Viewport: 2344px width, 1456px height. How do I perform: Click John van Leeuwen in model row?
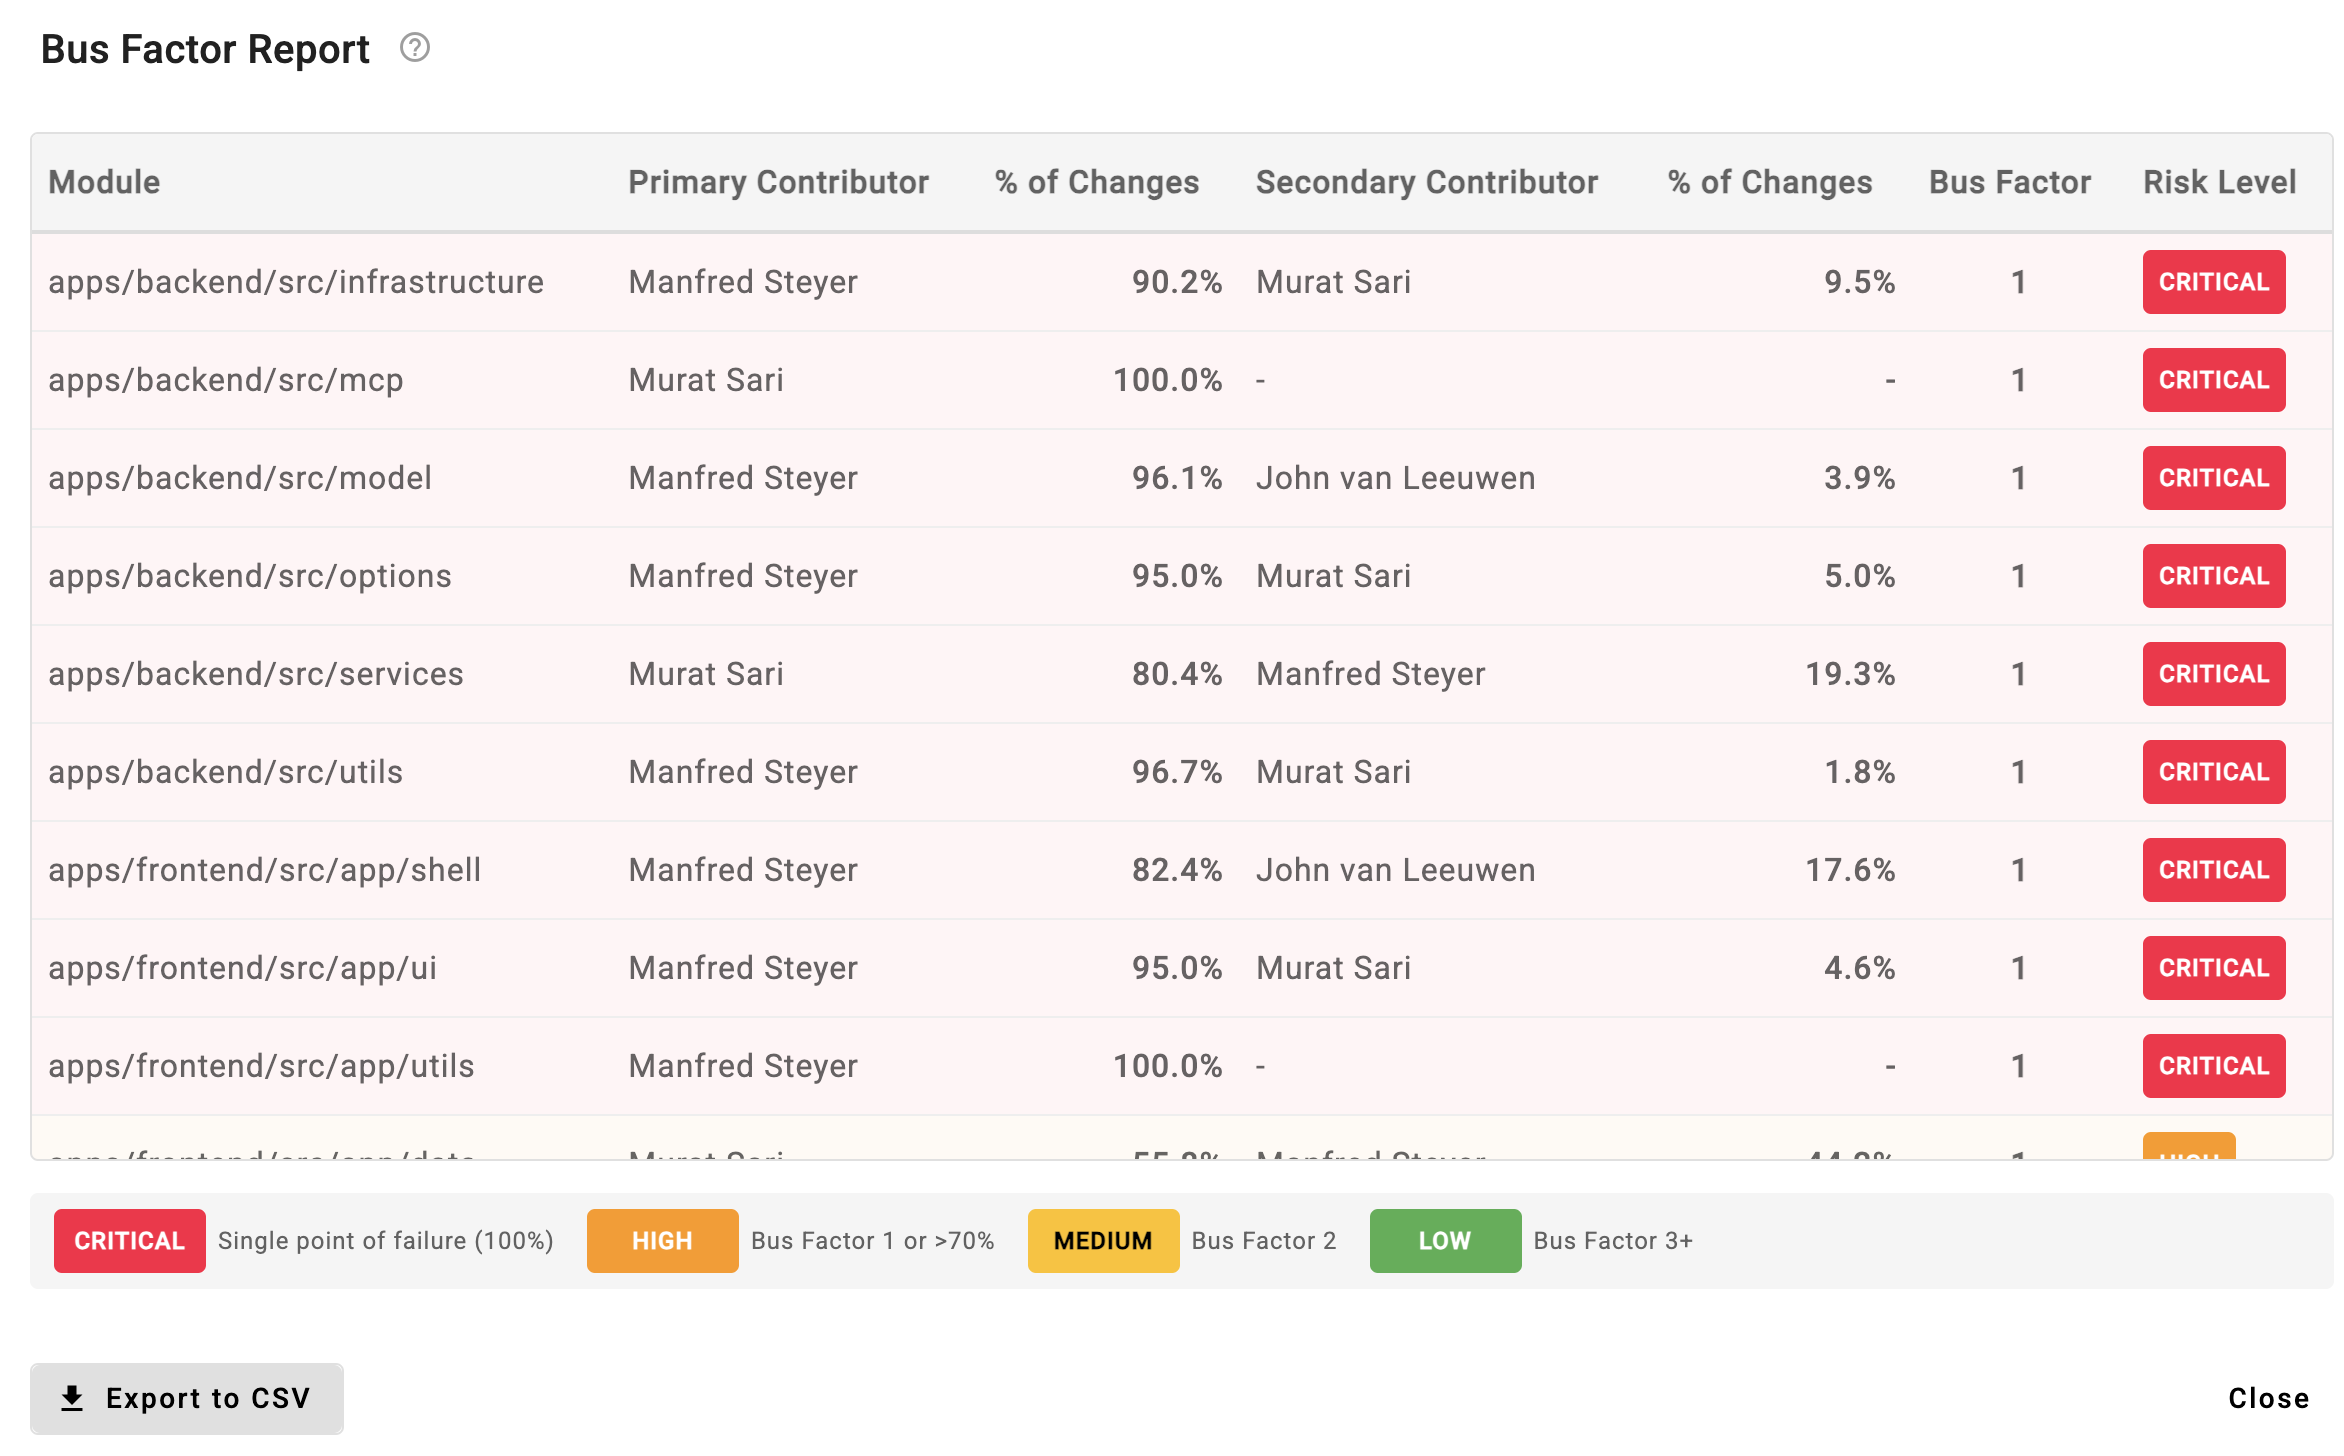1395,478
